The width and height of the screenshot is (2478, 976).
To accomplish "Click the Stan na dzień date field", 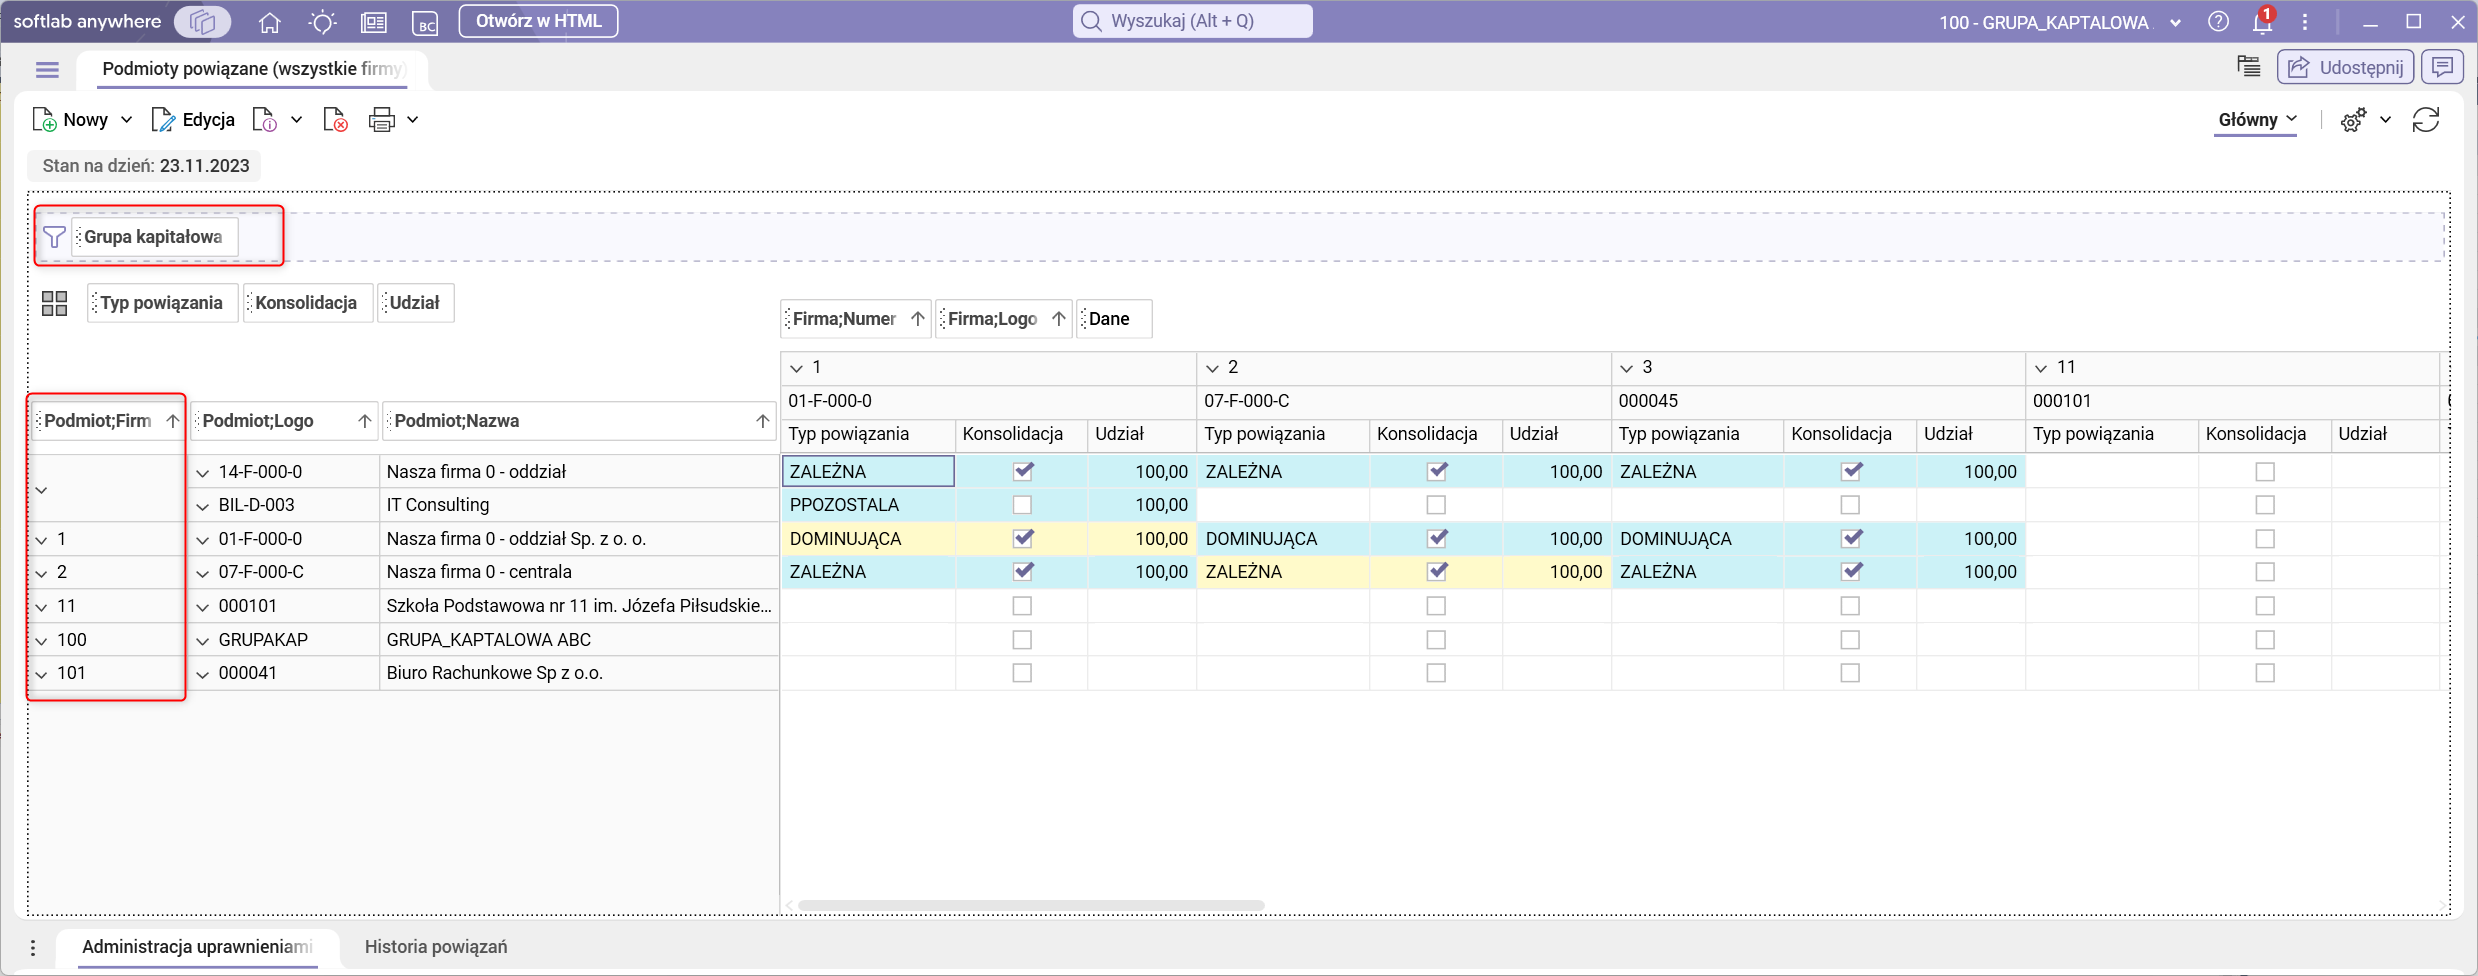I will pyautogui.click(x=145, y=166).
